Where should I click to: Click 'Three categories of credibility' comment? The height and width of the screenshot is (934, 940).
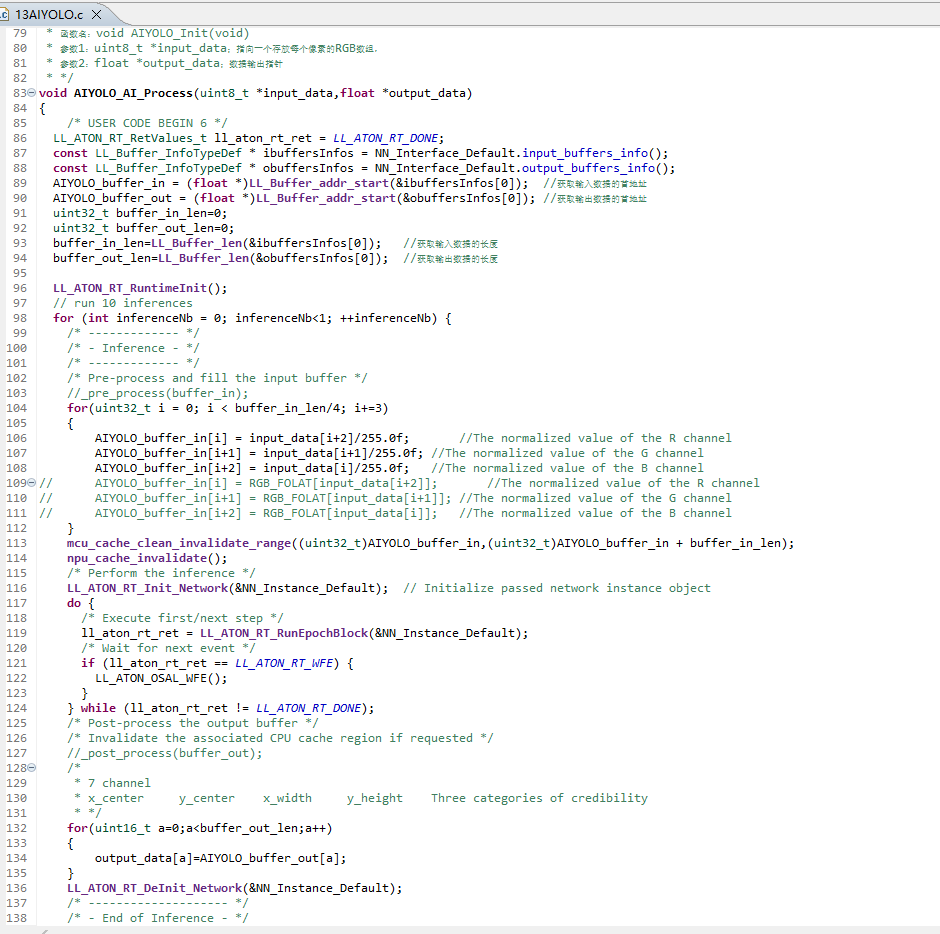click(540, 798)
